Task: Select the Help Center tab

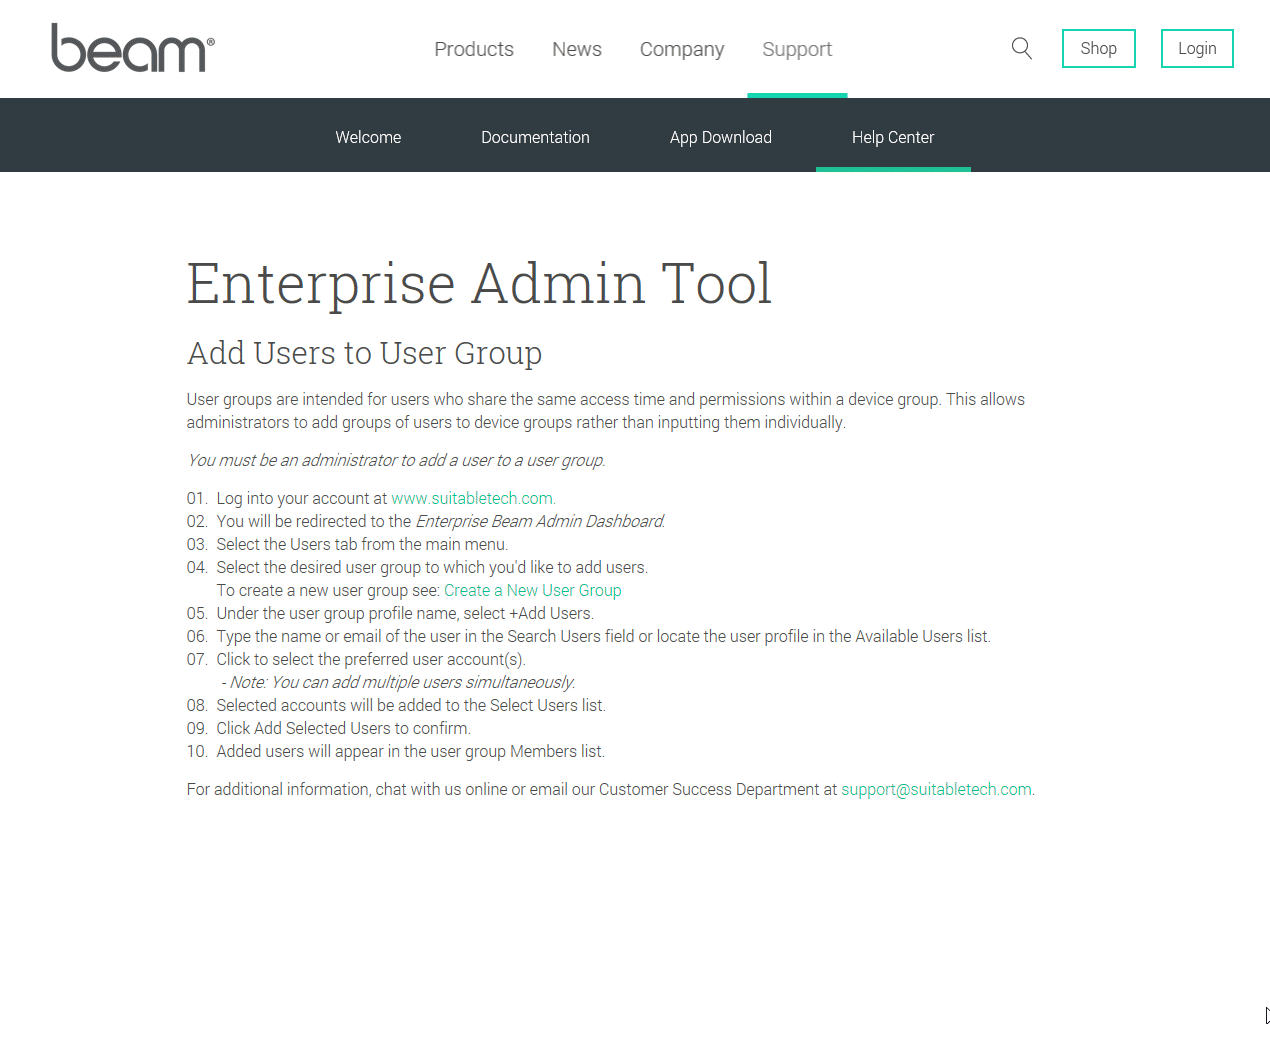Action: pyautogui.click(x=893, y=137)
